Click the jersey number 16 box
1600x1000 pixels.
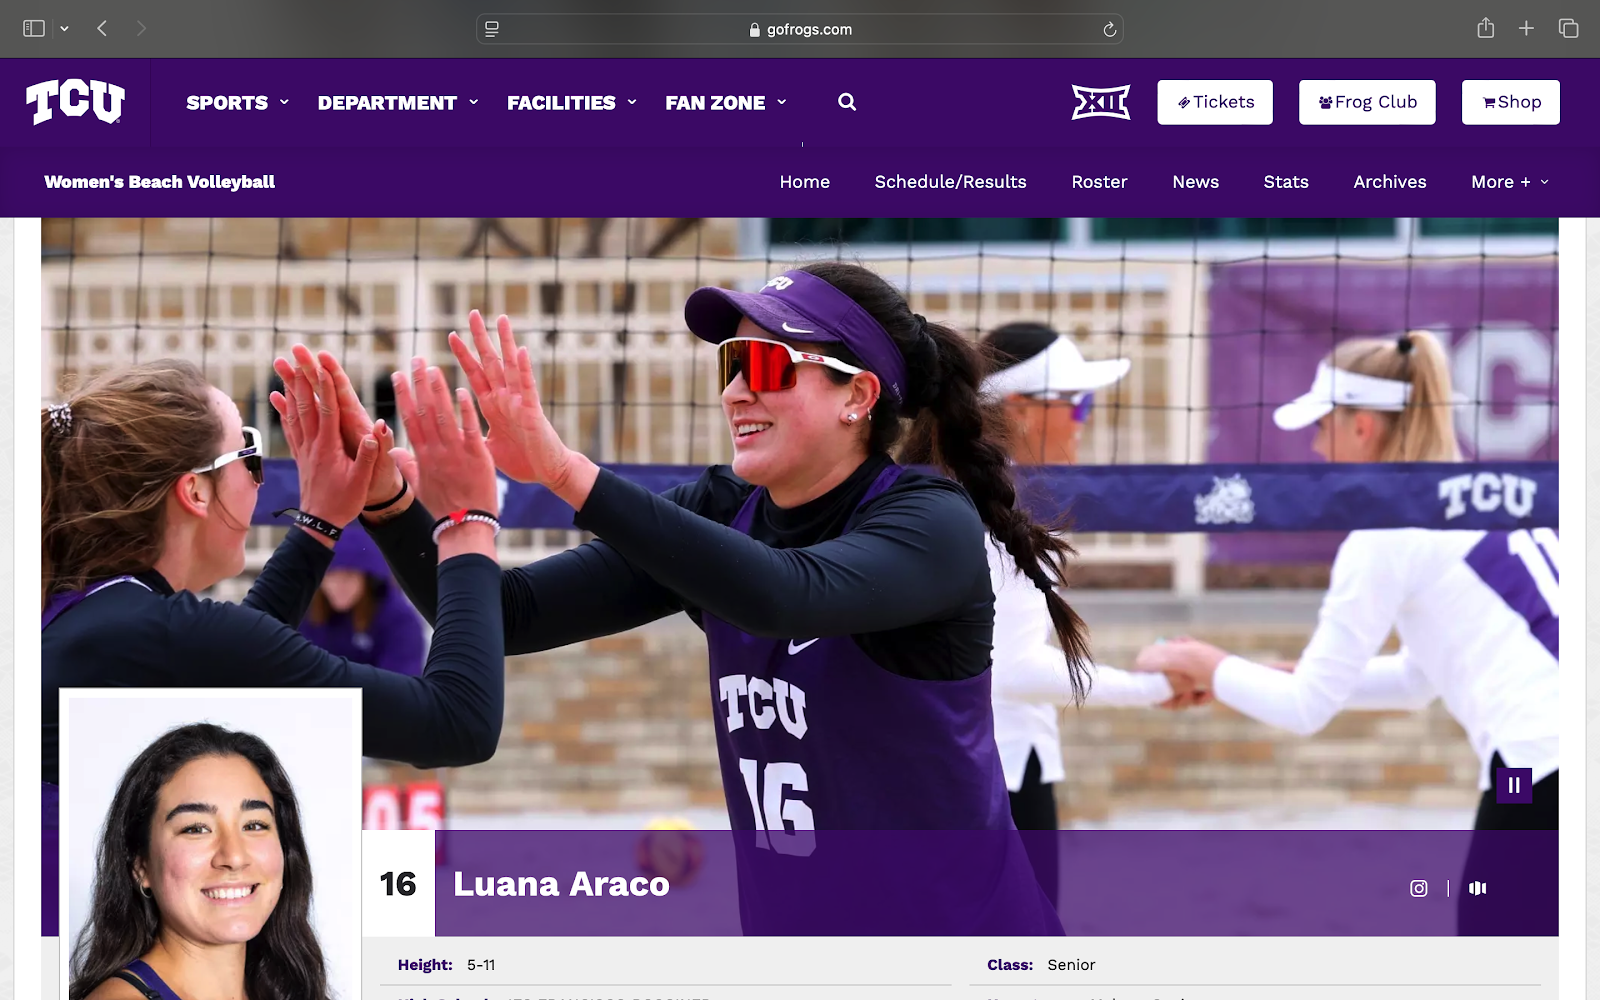point(398,884)
